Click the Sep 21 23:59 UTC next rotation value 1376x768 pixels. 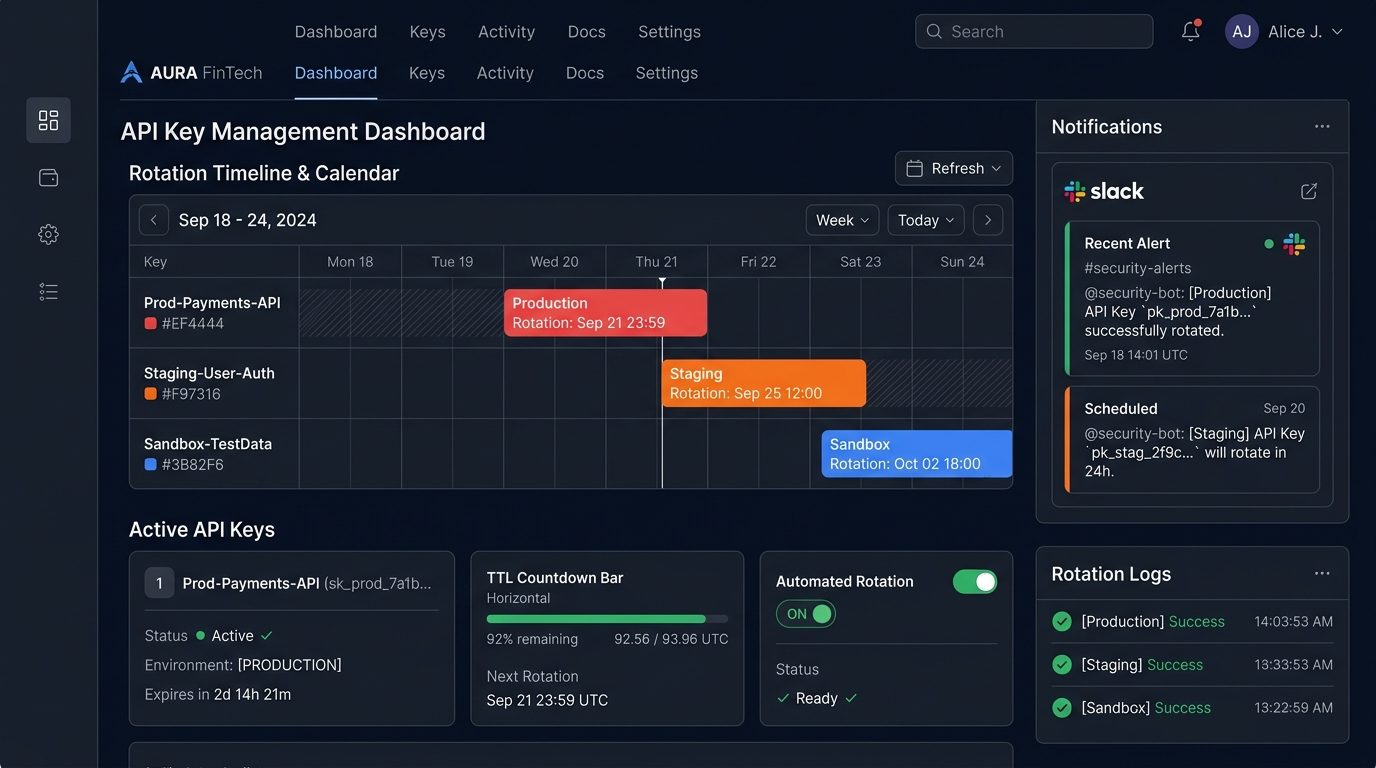pyautogui.click(x=547, y=700)
